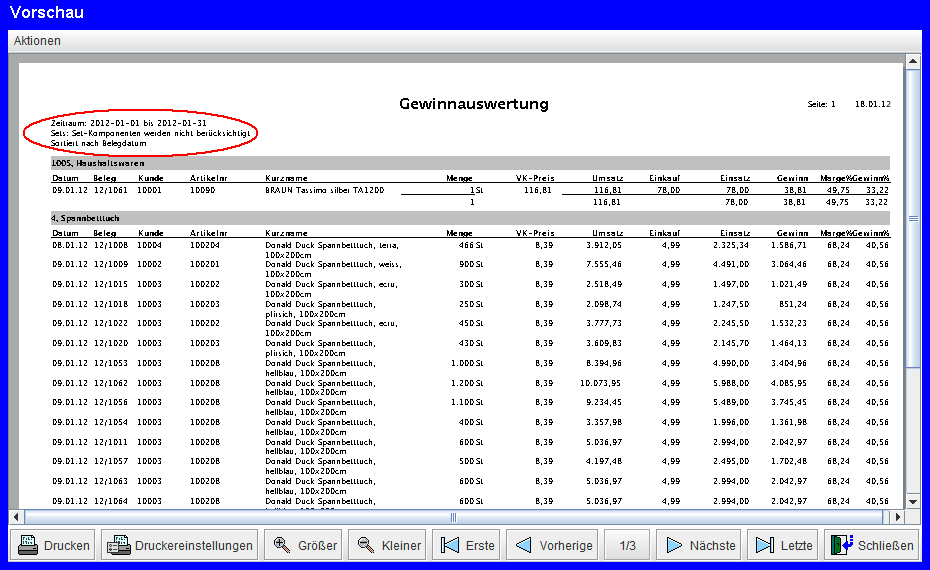Click the 1/3 page indicator button
The image size is (930, 570).
pos(627,546)
